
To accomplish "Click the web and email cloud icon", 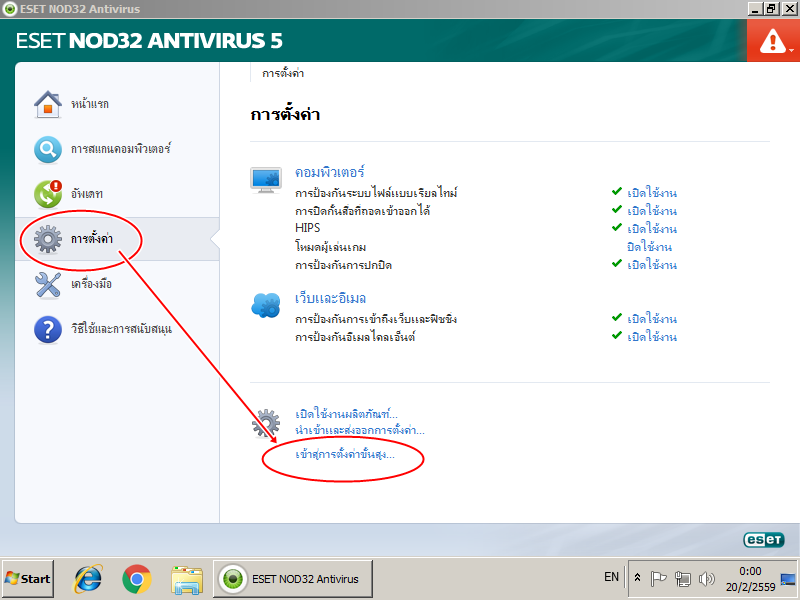I will coord(266,306).
